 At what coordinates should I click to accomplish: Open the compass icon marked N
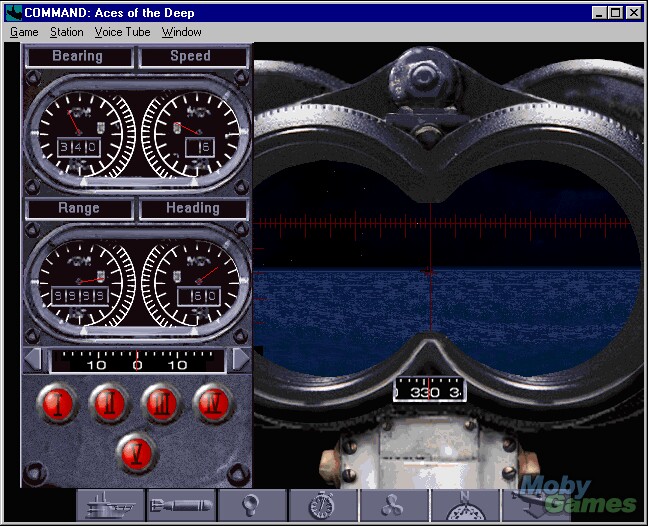point(465,505)
